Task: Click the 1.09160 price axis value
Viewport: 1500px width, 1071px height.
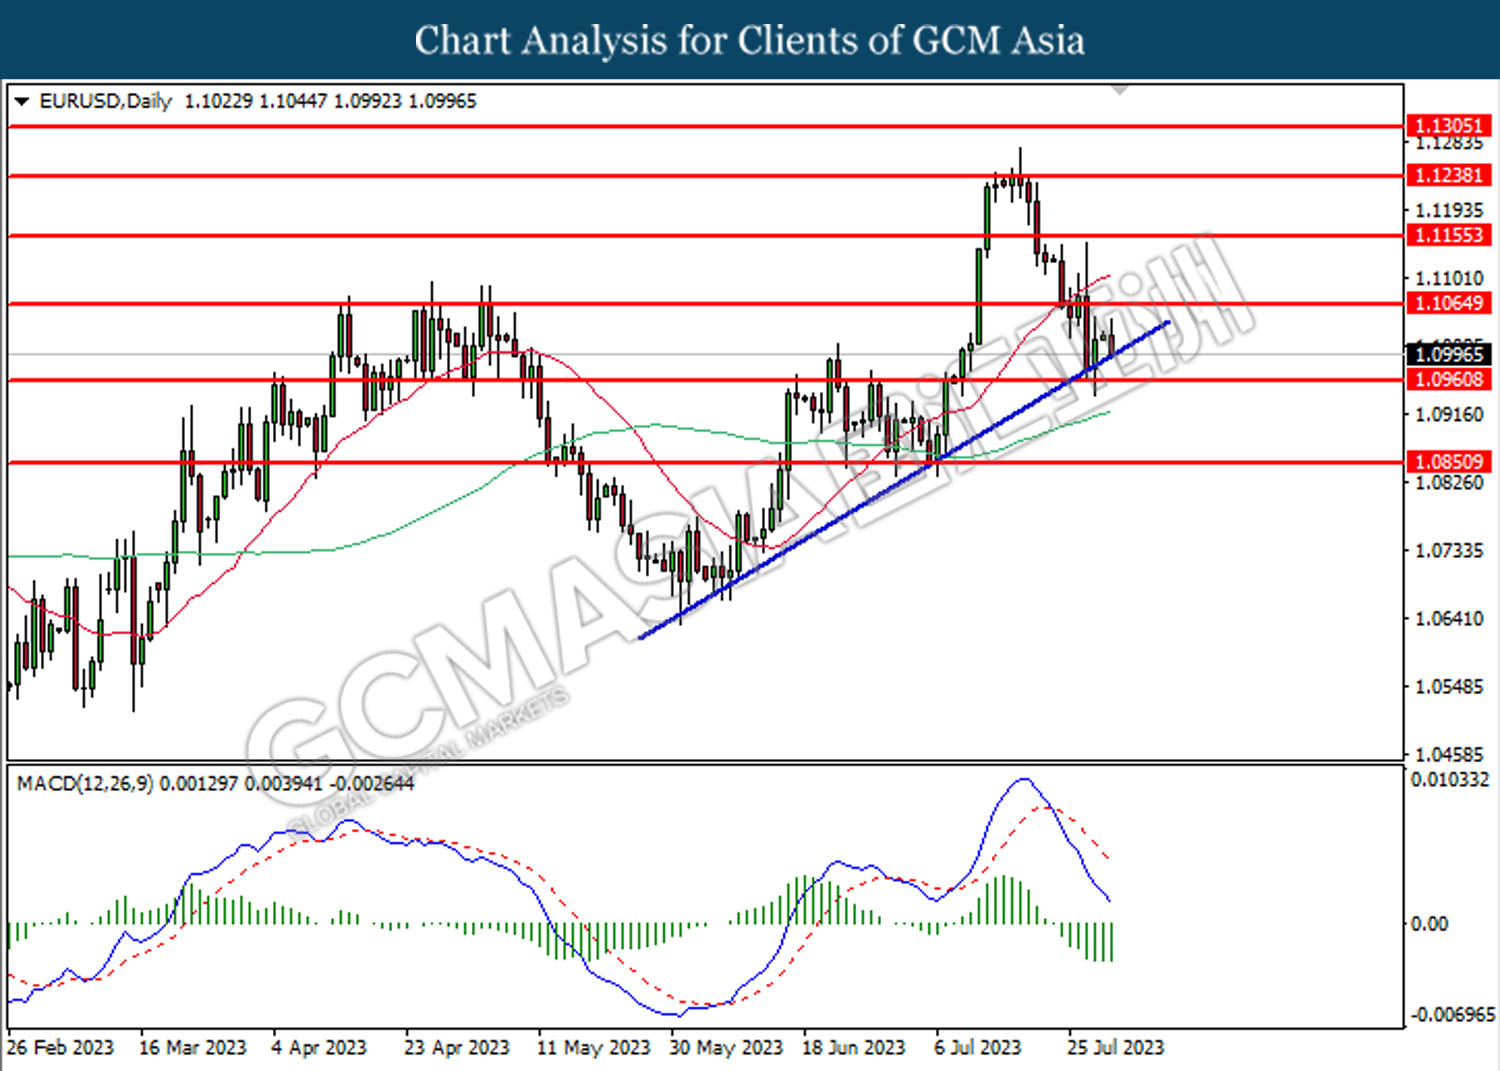Action: 1450,414
